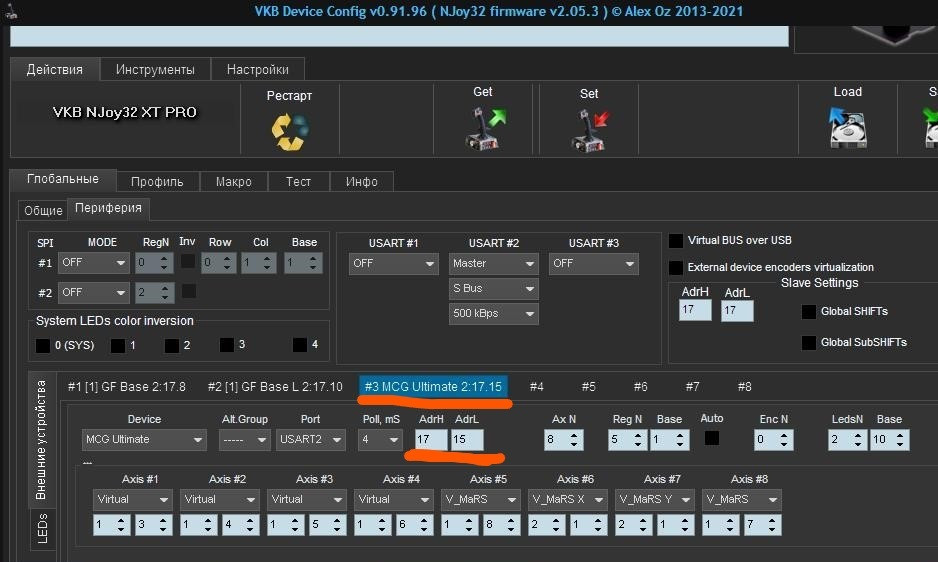
Task: Open the Device MCG Ultimate dropdown
Action: pyautogui.click(x=144, y=440)
